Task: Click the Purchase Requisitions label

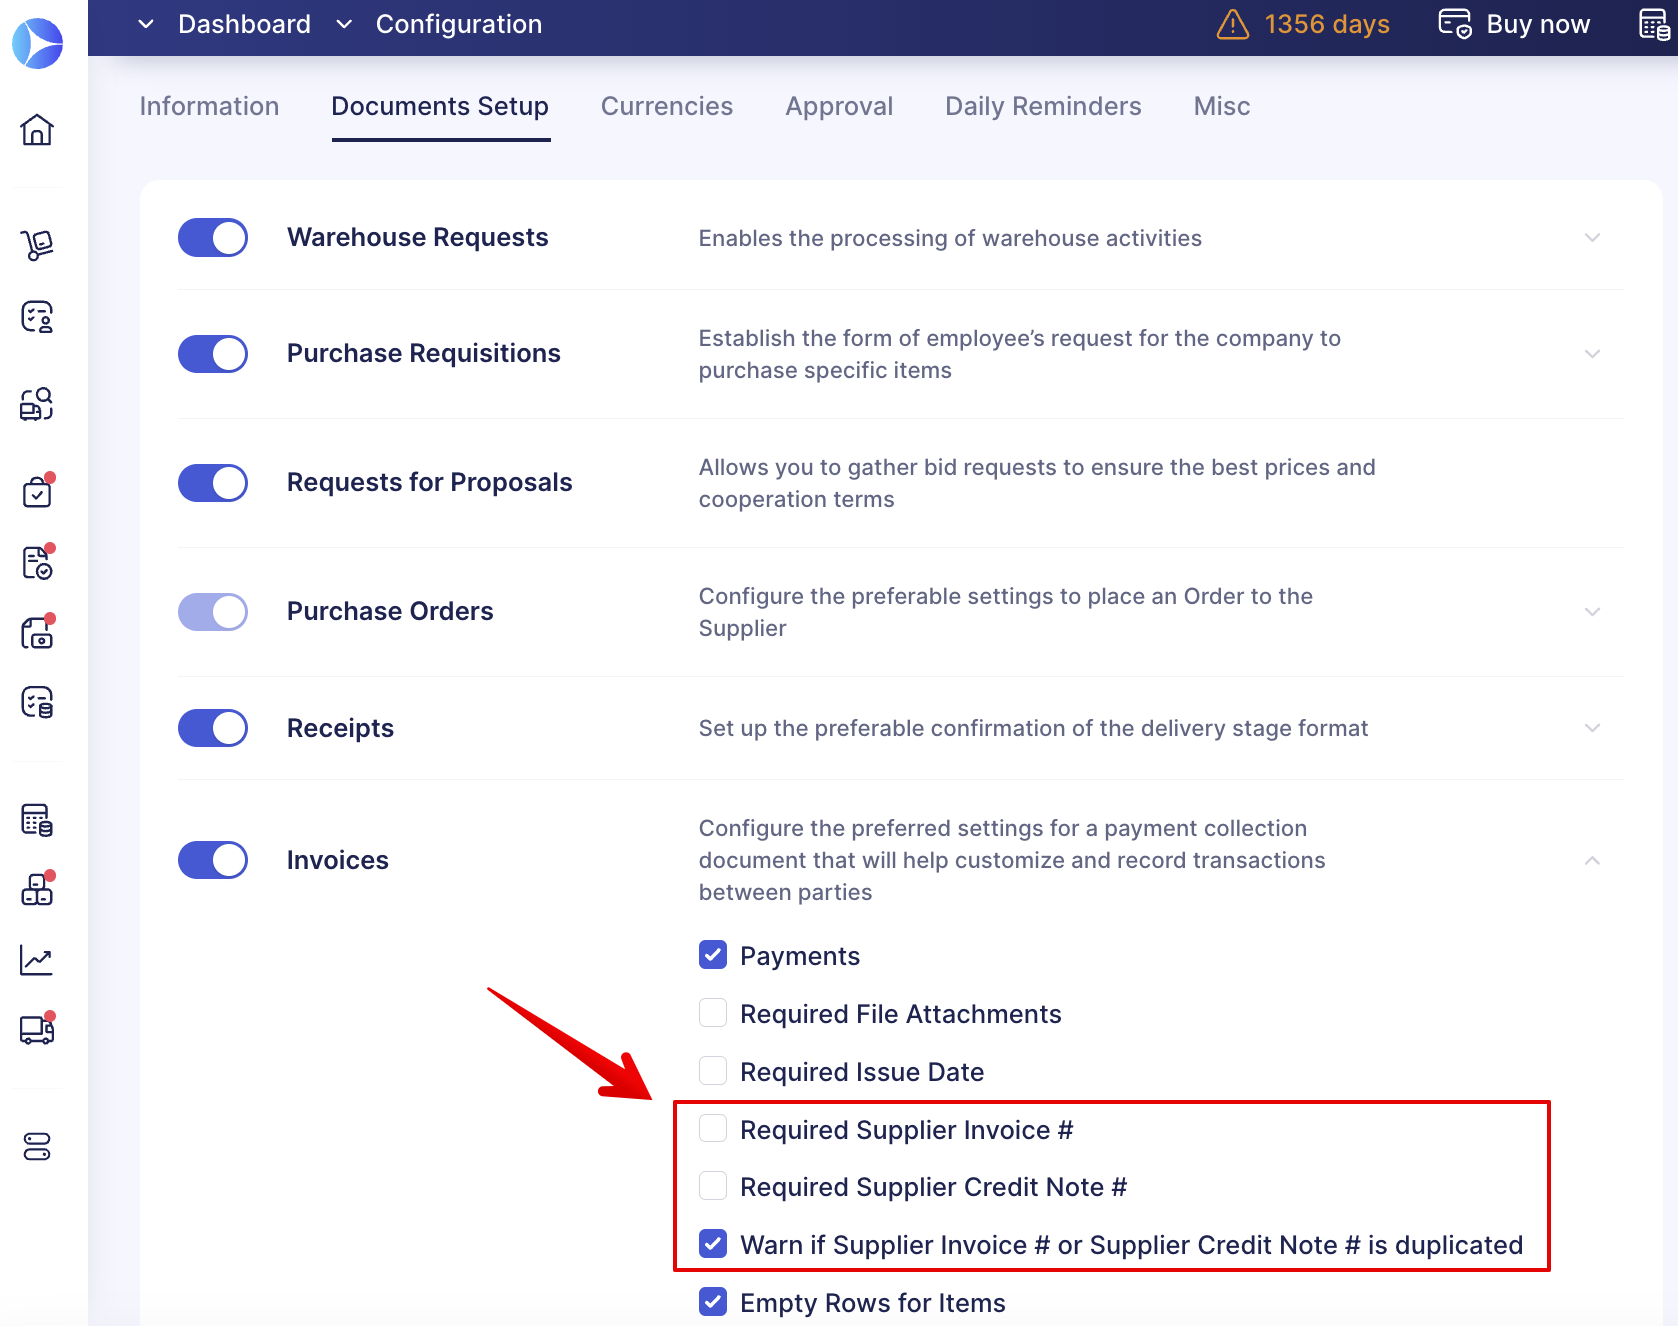Action: (424, 354)
